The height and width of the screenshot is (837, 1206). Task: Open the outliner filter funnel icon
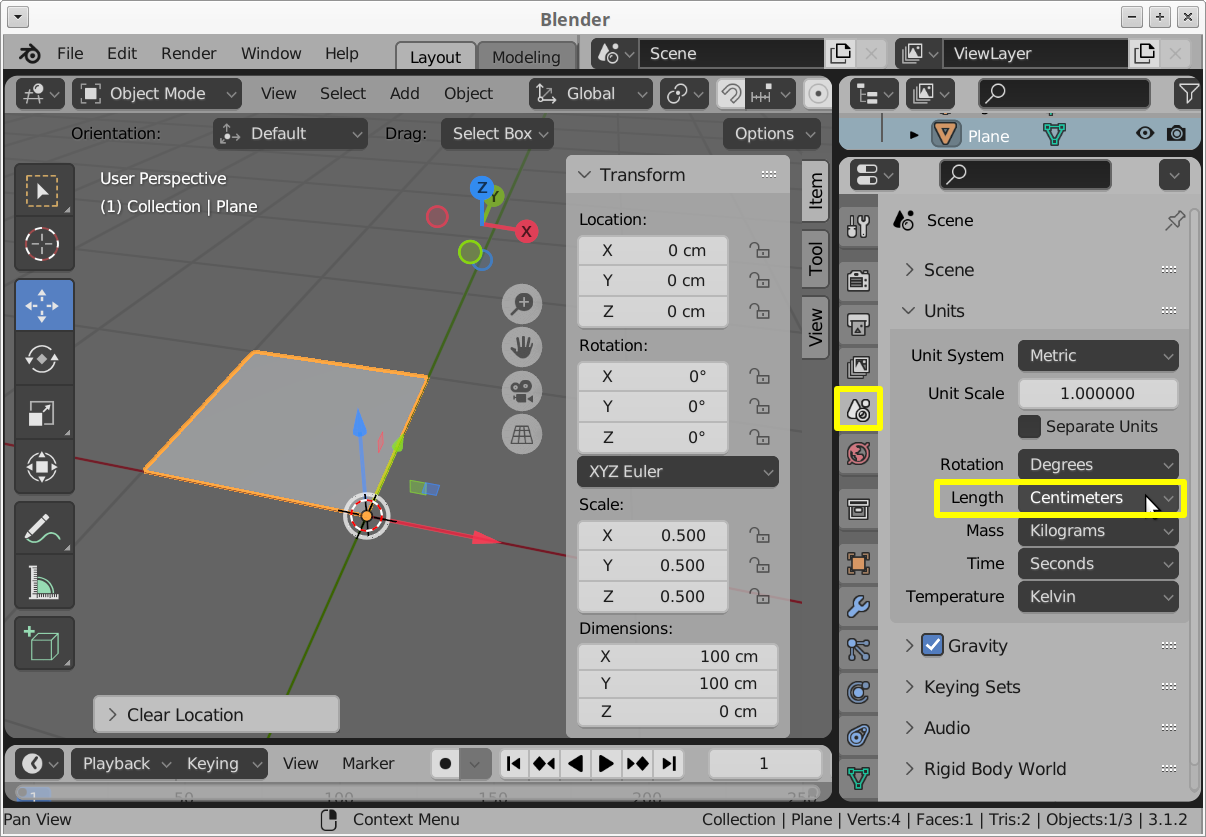(x=1187, y=94)
